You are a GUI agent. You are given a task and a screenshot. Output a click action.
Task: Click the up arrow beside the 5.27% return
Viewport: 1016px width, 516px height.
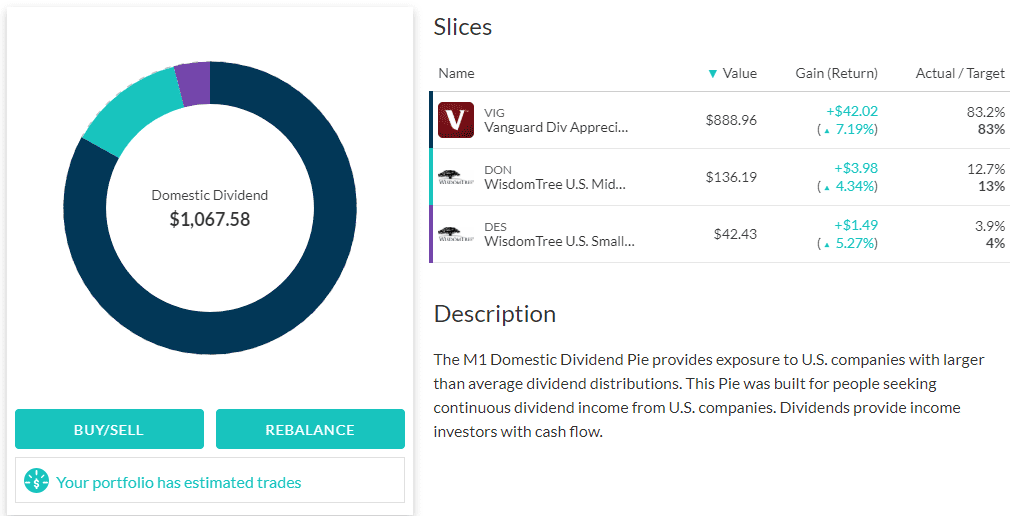click(x=827, y=244)
